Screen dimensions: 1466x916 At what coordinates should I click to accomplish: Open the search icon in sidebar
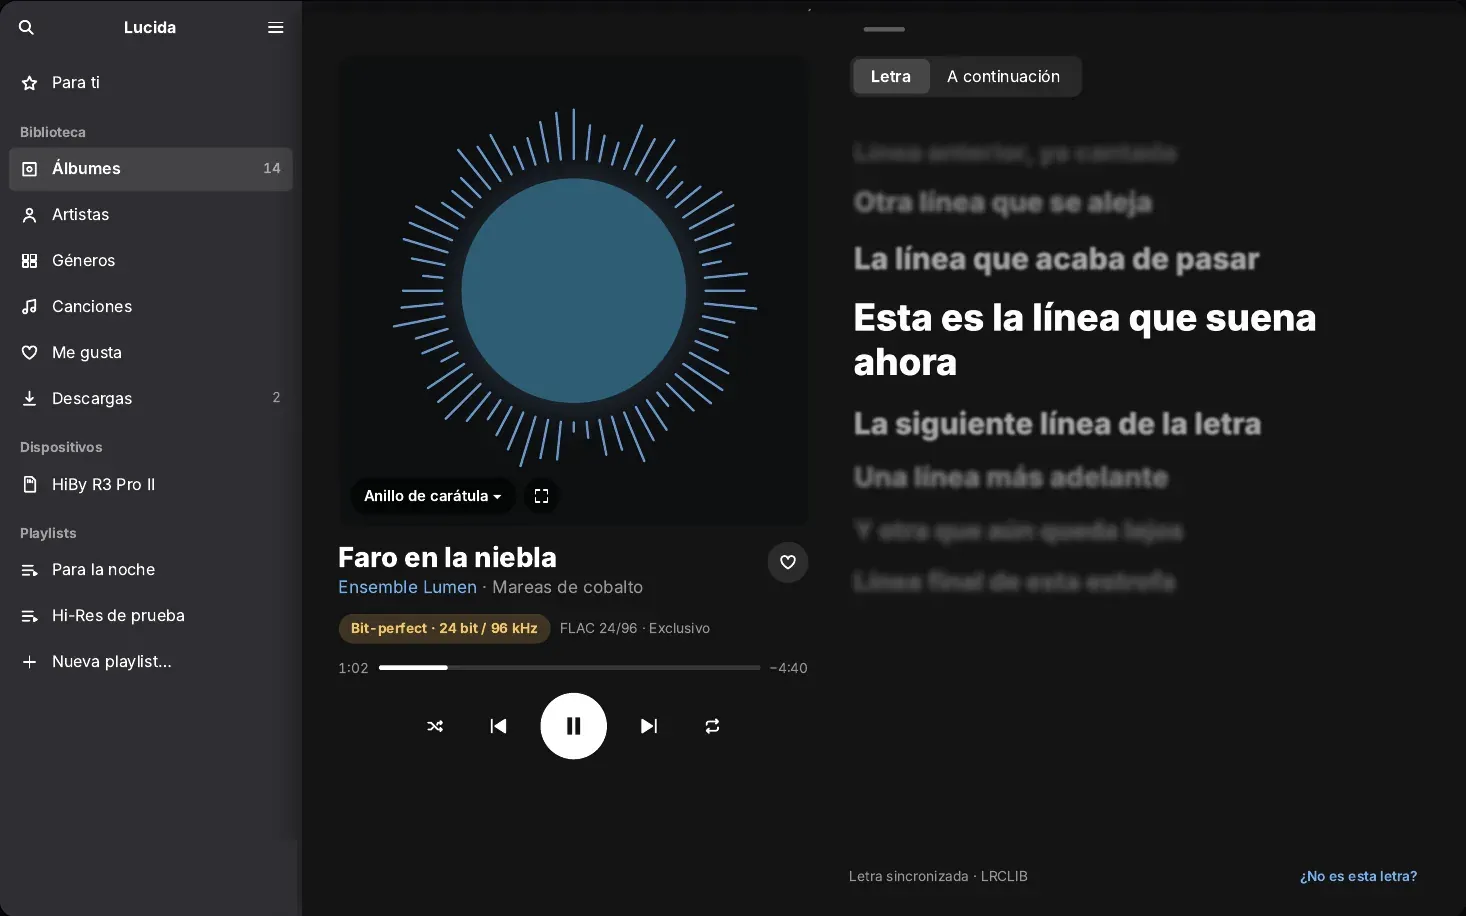[27, 28]
